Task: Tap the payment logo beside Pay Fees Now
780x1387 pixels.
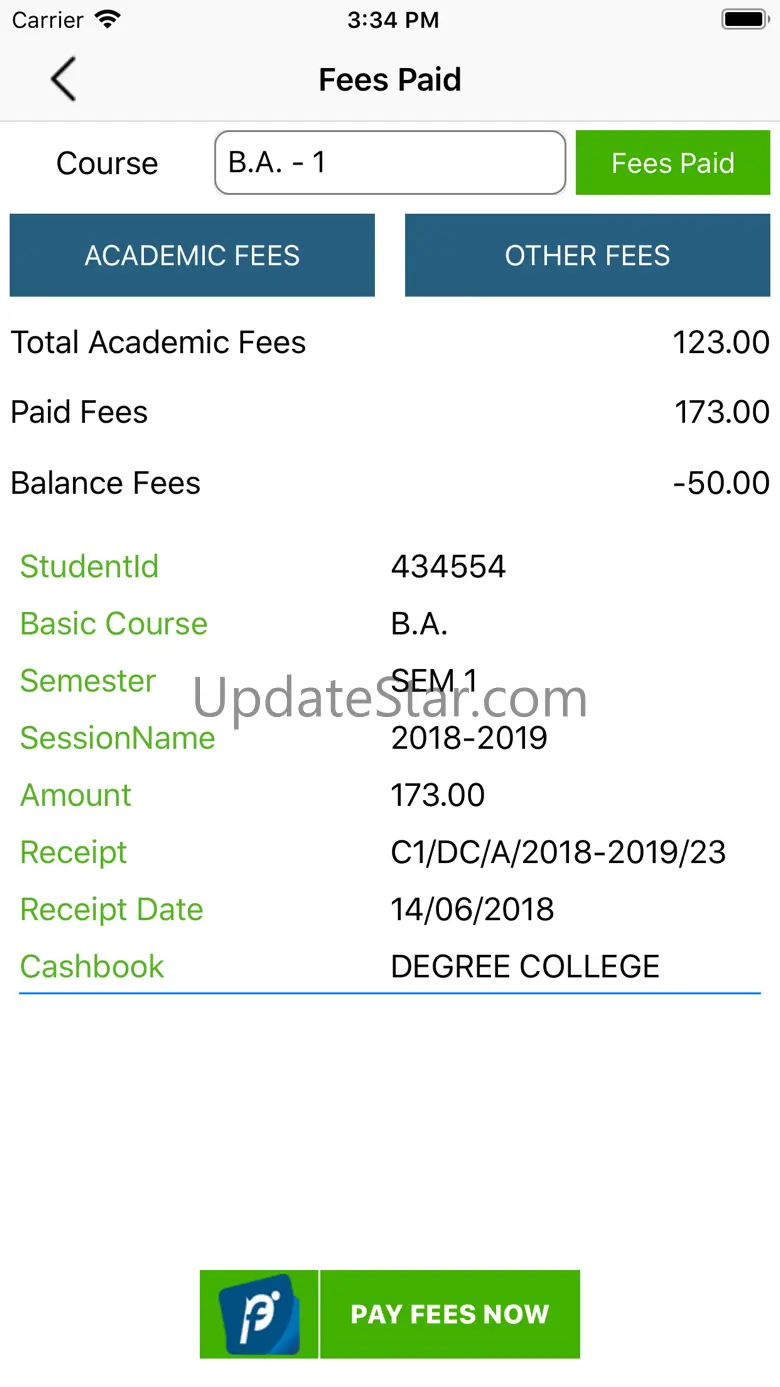Action: 260,1314
